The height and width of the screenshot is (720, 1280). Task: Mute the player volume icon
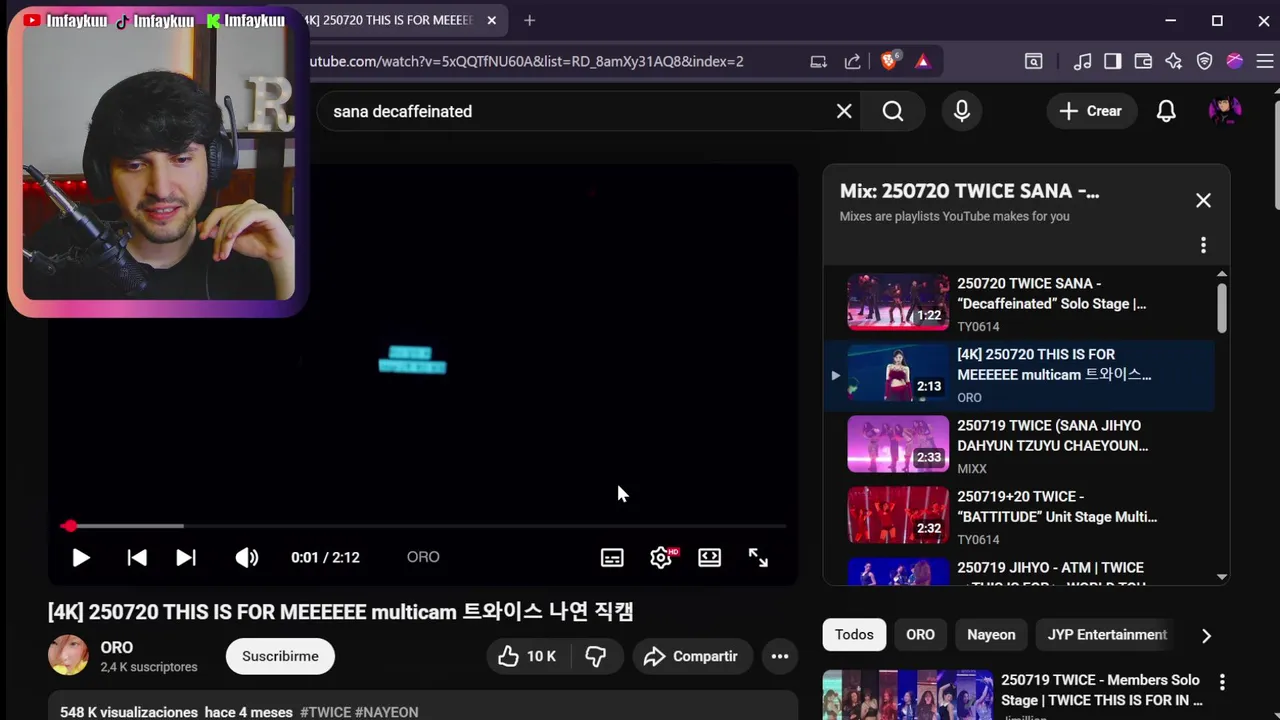pyautogui.click(x=246, y=557)
